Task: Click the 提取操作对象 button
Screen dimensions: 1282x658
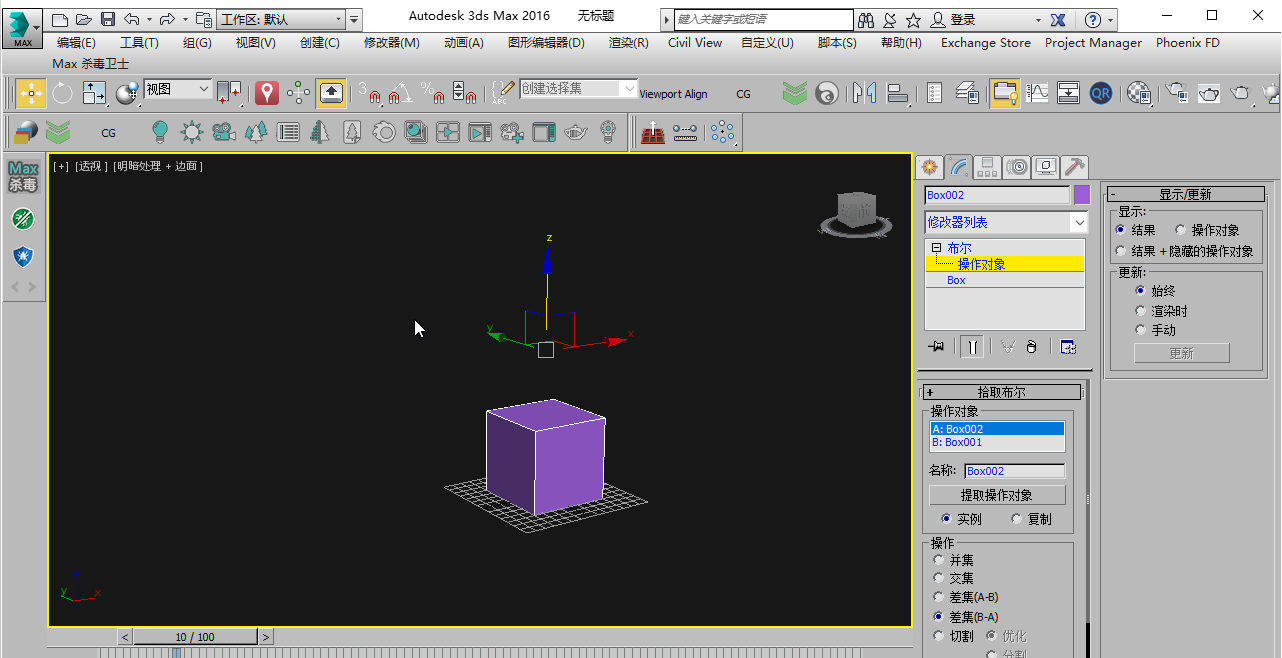Action: [x=997, y=495]
